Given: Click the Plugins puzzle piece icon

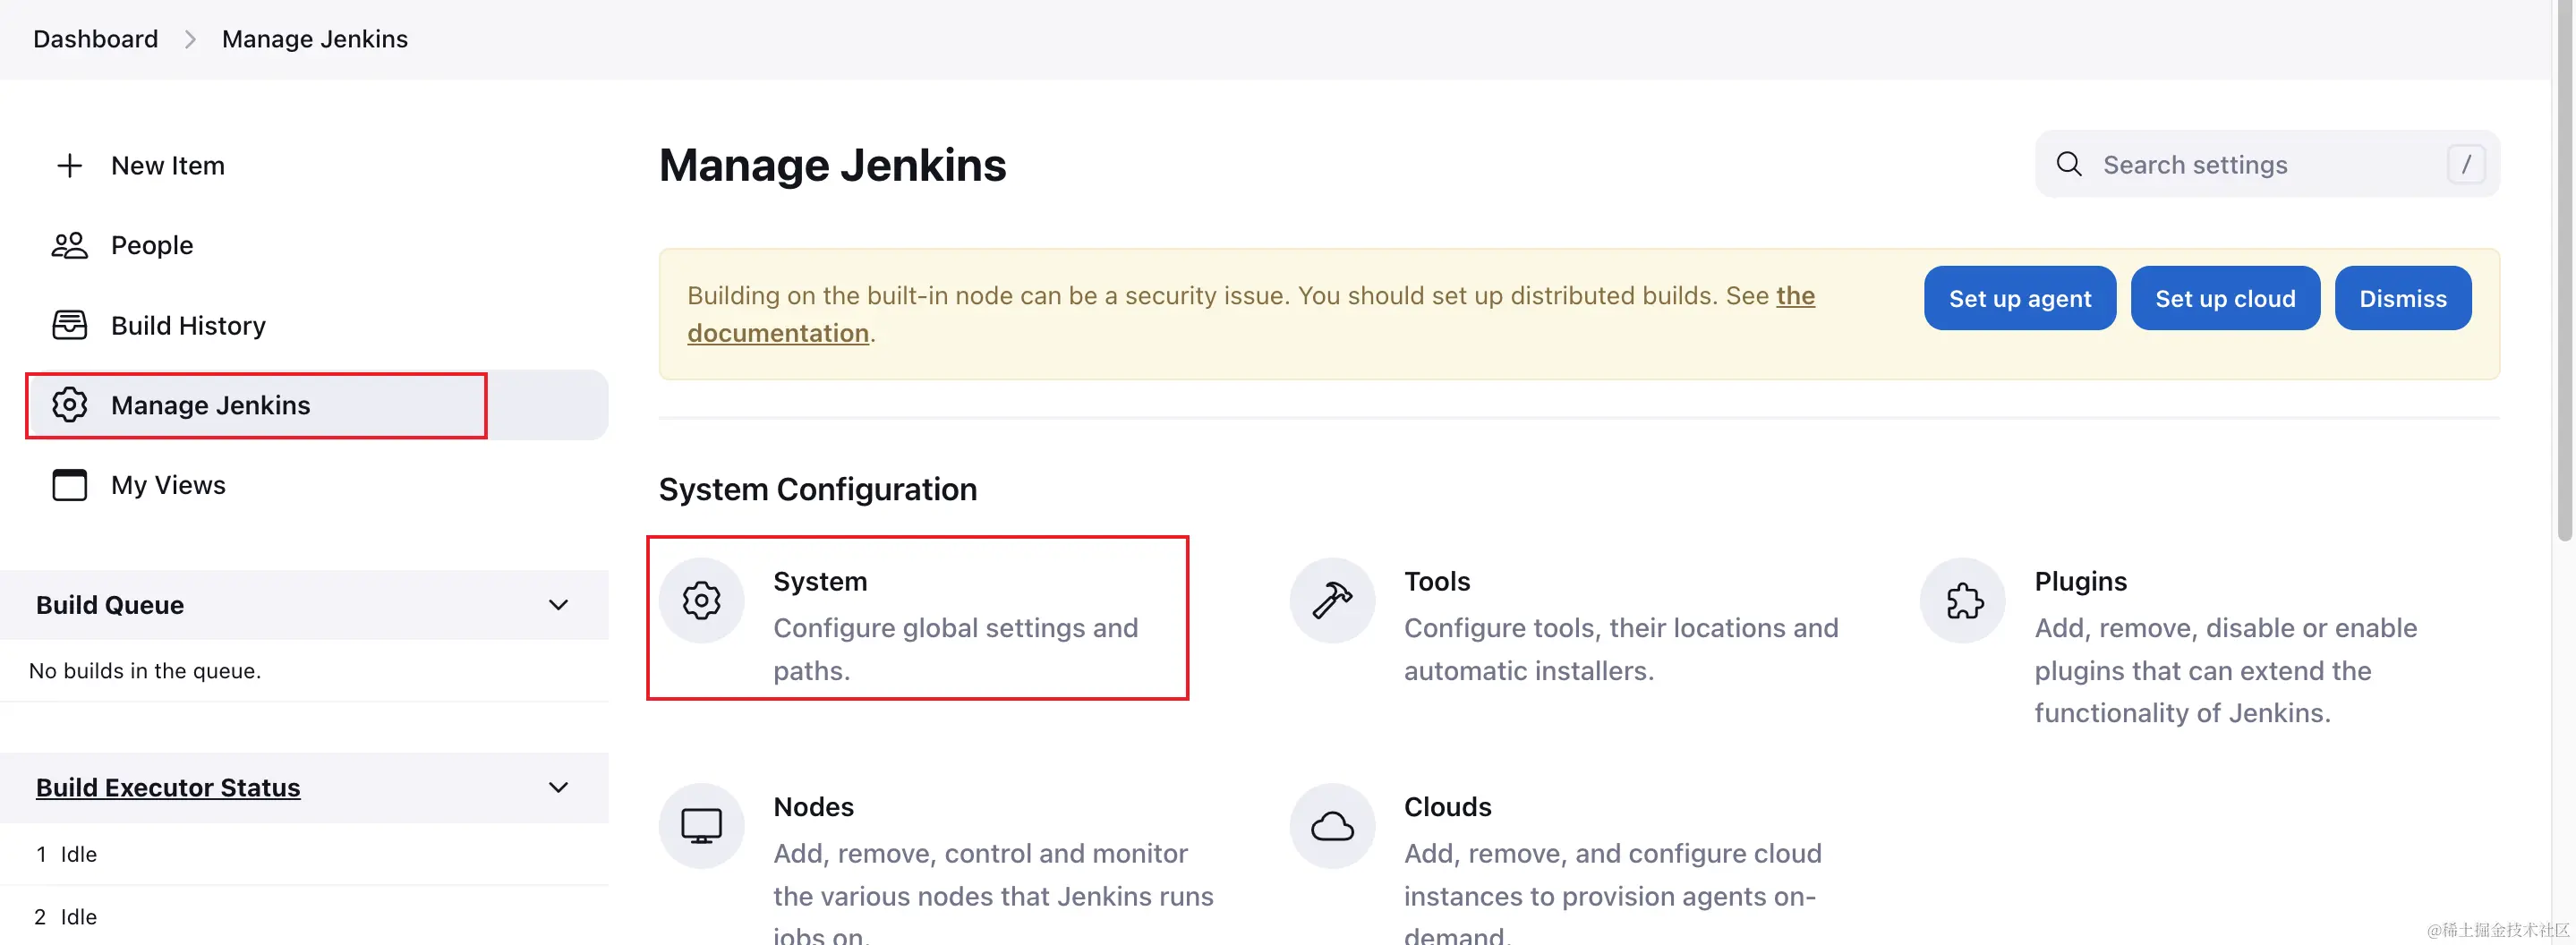Looking at the screenshot, I should click(x=1963, y=600).
